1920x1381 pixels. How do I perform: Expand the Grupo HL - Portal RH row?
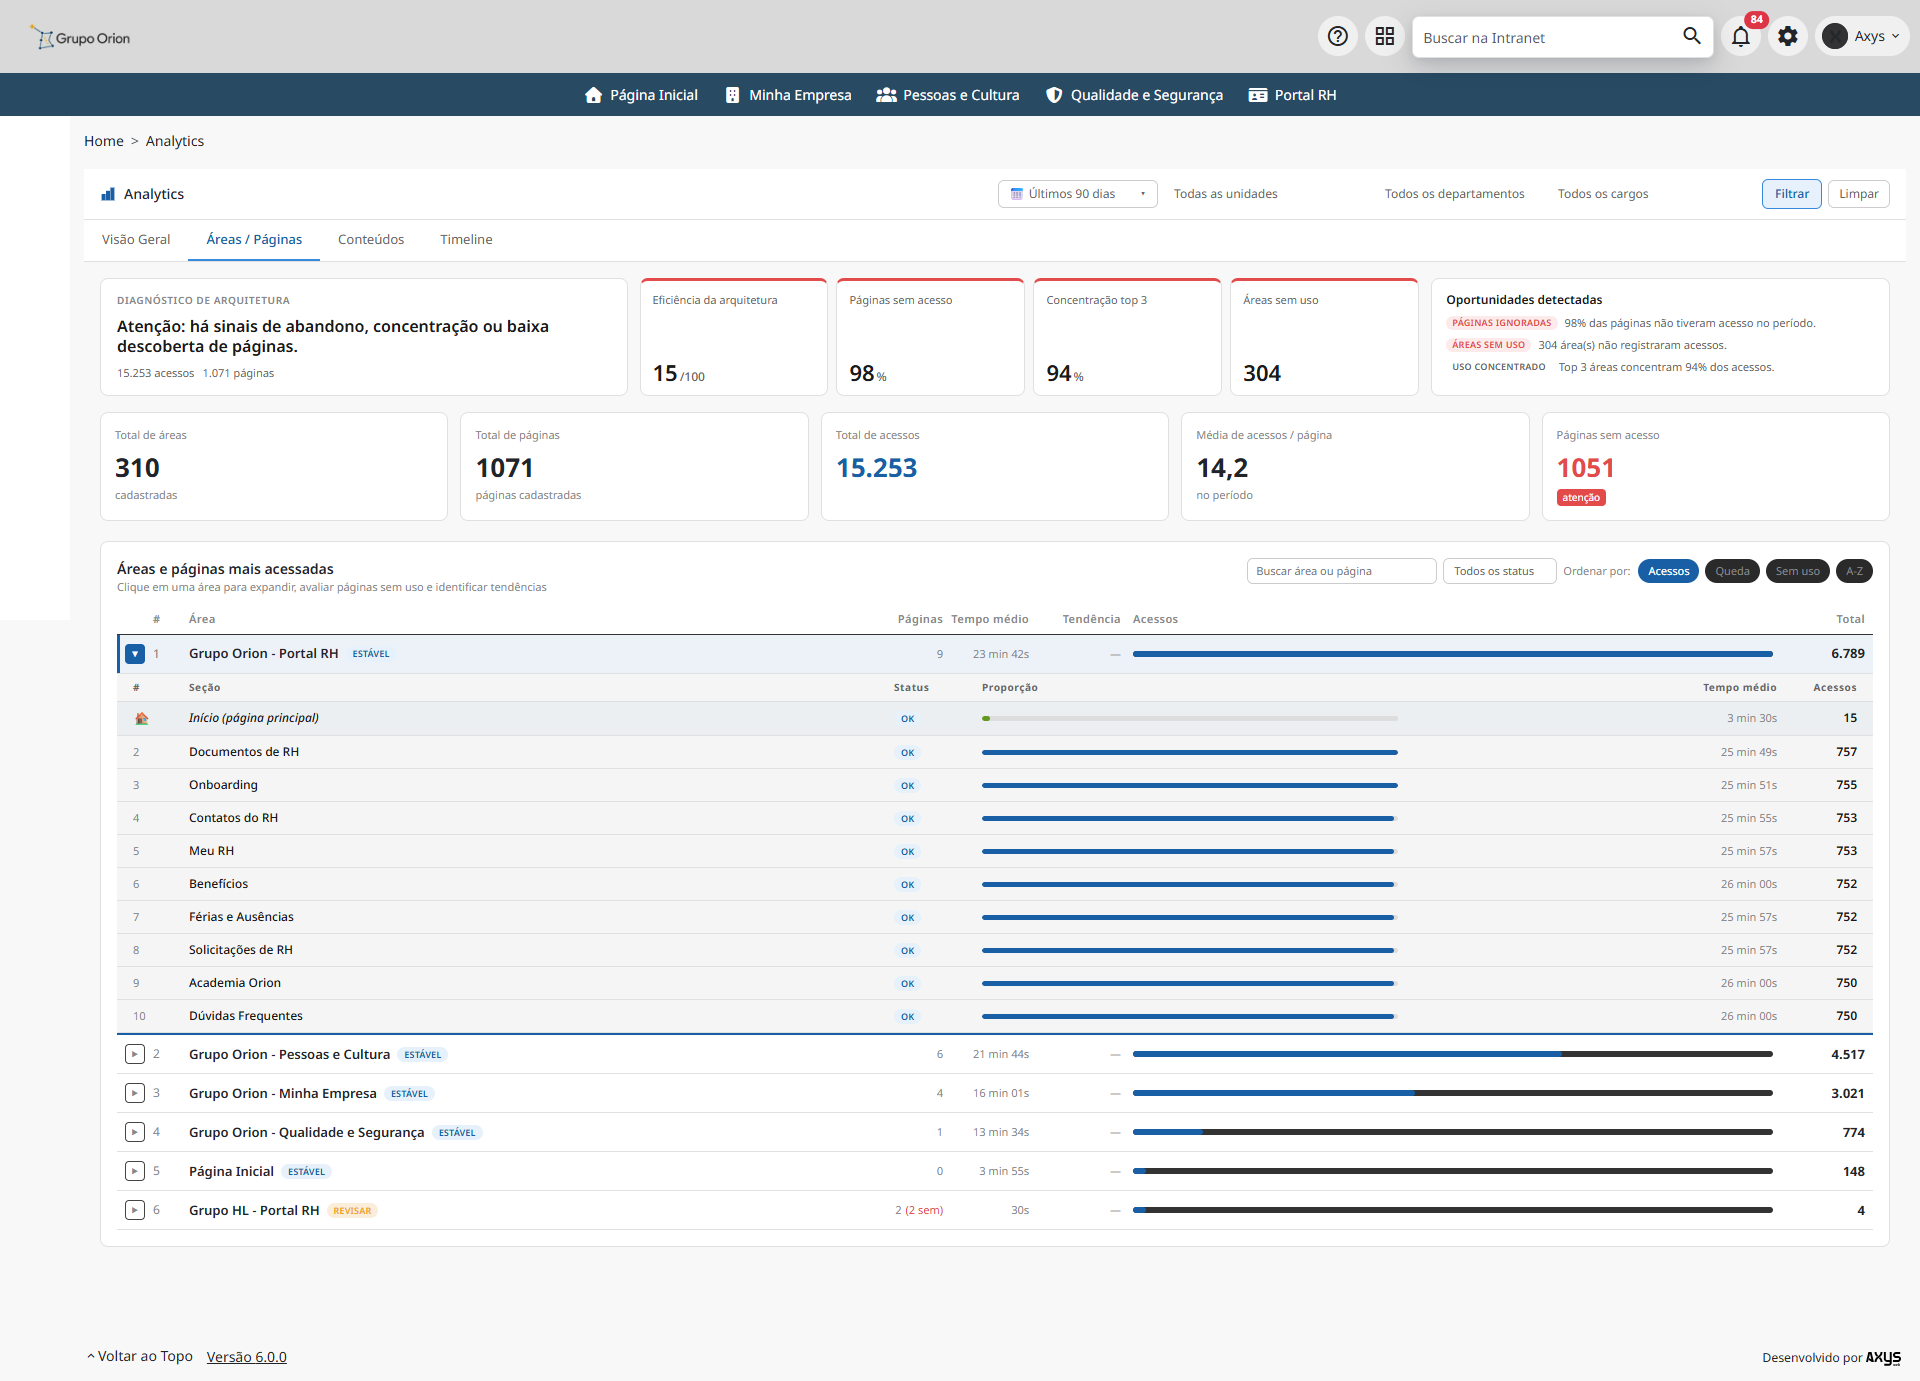(135, 1210)
